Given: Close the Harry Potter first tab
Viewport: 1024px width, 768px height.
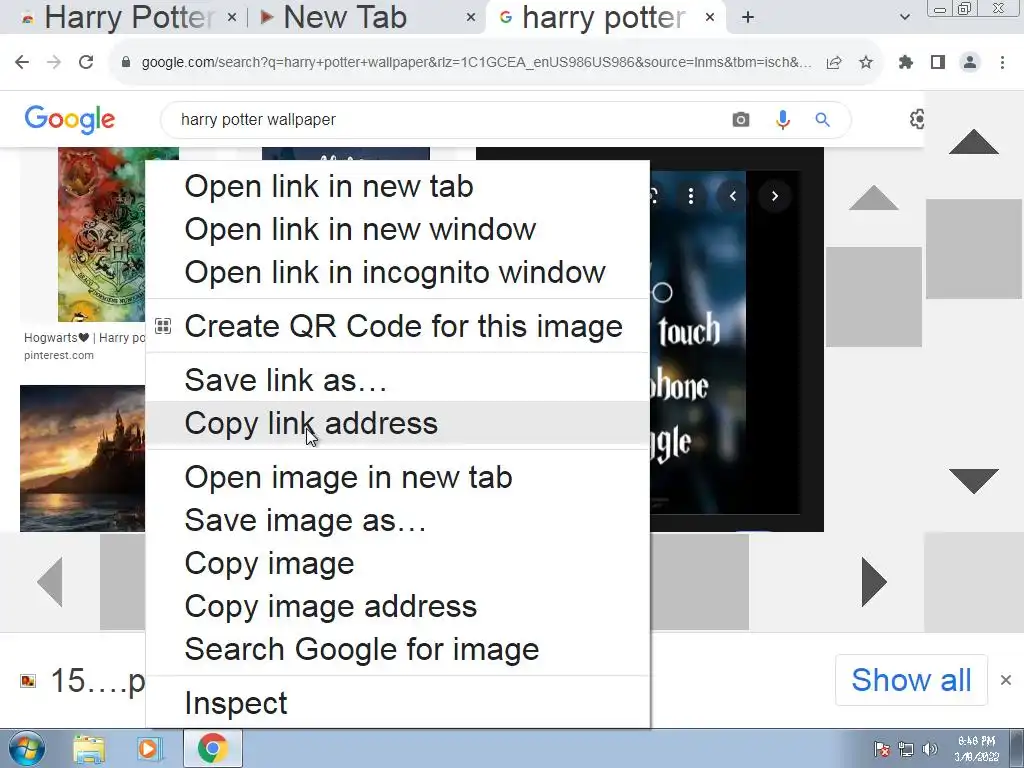Looking at the screenshot, I should tap(232, 18).
